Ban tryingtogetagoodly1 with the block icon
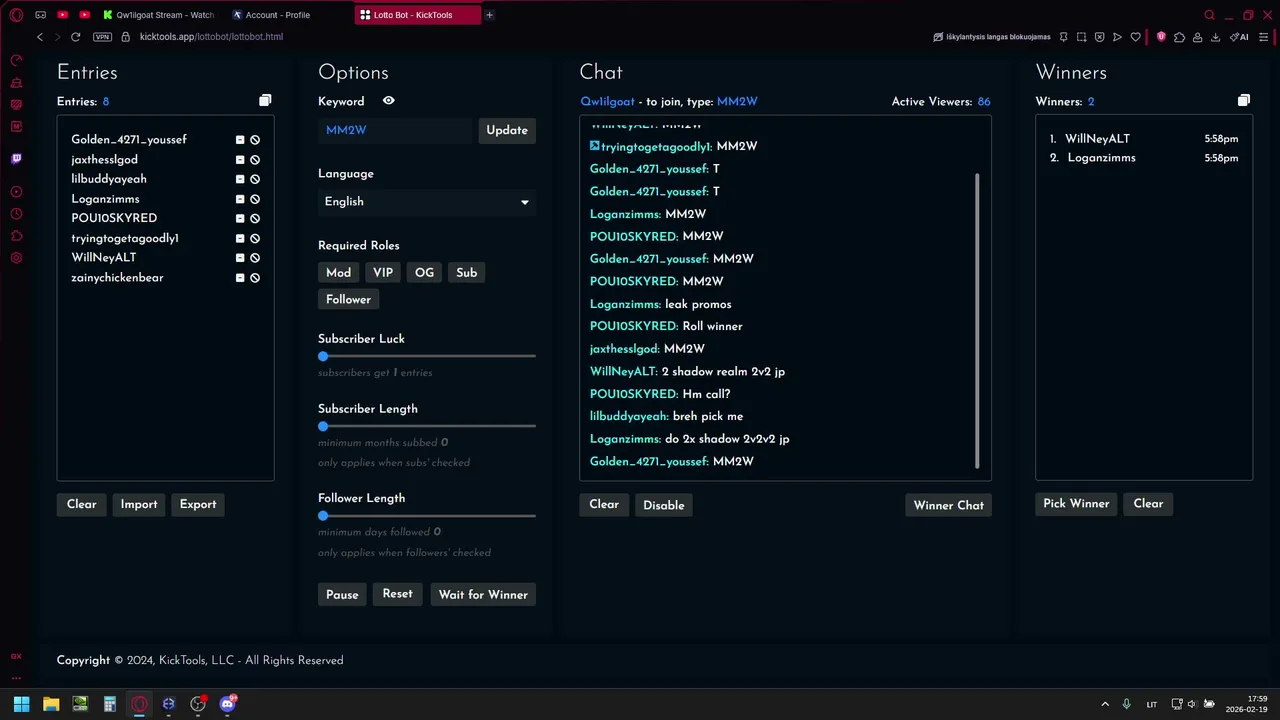This screenshot has height=720, width=1280. pyautogui.click(x=255, y=239)
